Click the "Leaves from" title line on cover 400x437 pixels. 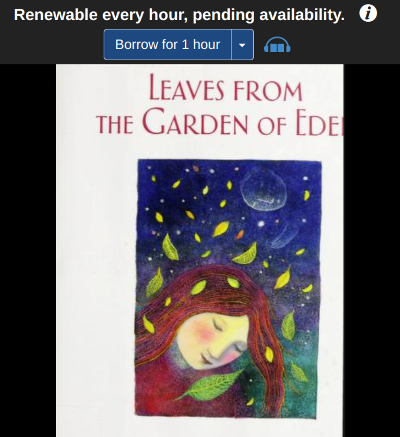coord(226,88)
